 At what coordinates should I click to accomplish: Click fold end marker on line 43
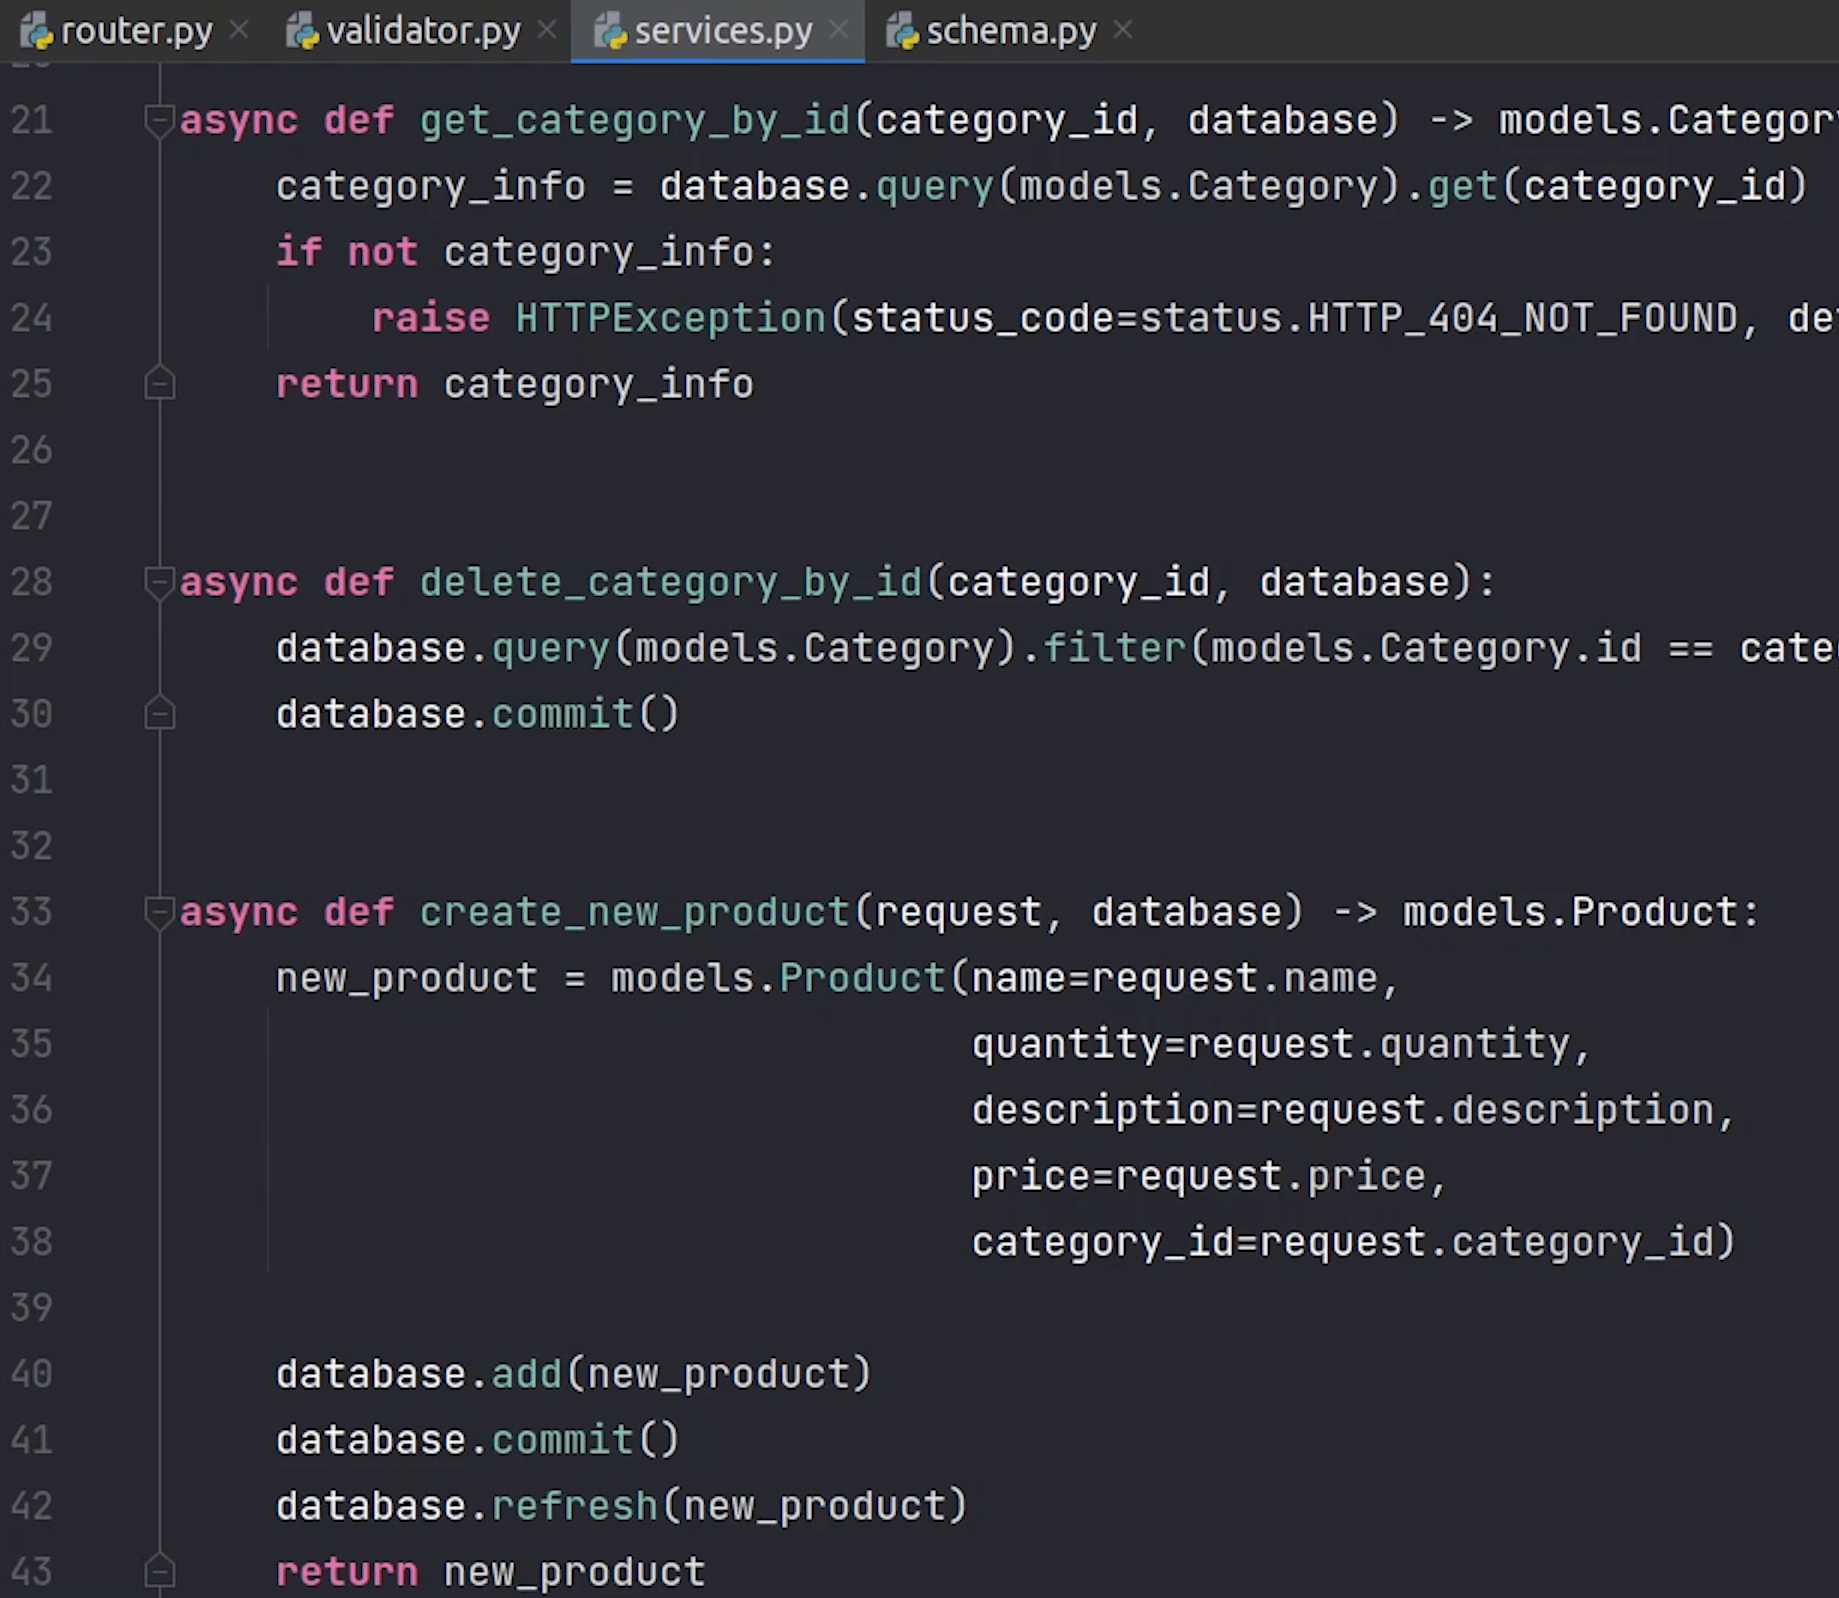[159, 1572]
